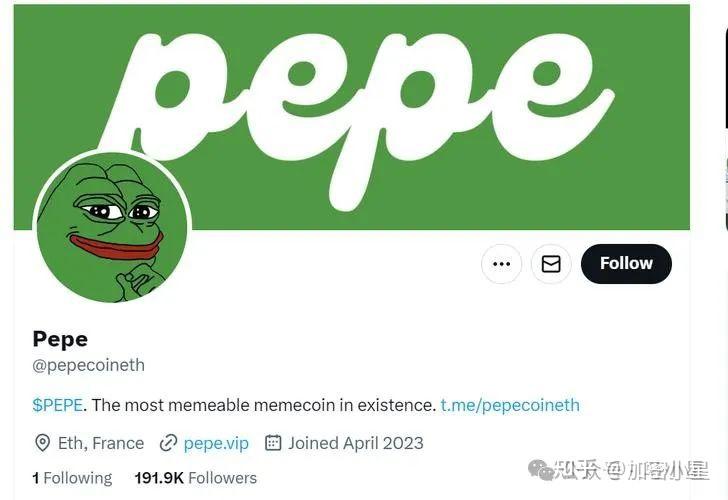
Task: Open the 1 Following list
Action: tap(72, 478)
